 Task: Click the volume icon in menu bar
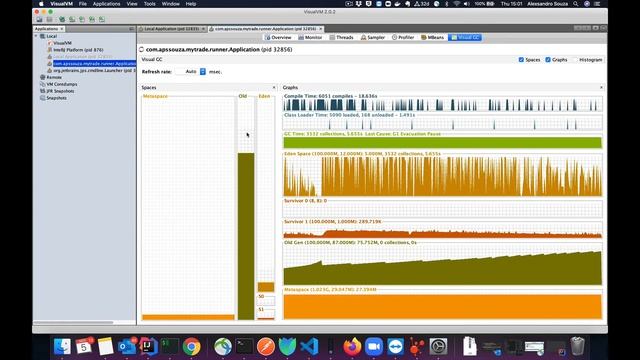pos(467,4)
